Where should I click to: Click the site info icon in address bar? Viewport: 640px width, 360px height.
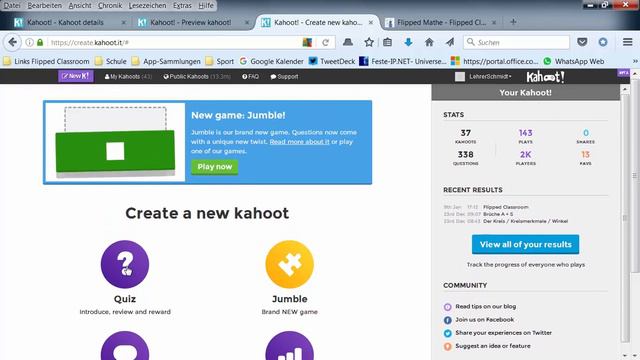29,42
